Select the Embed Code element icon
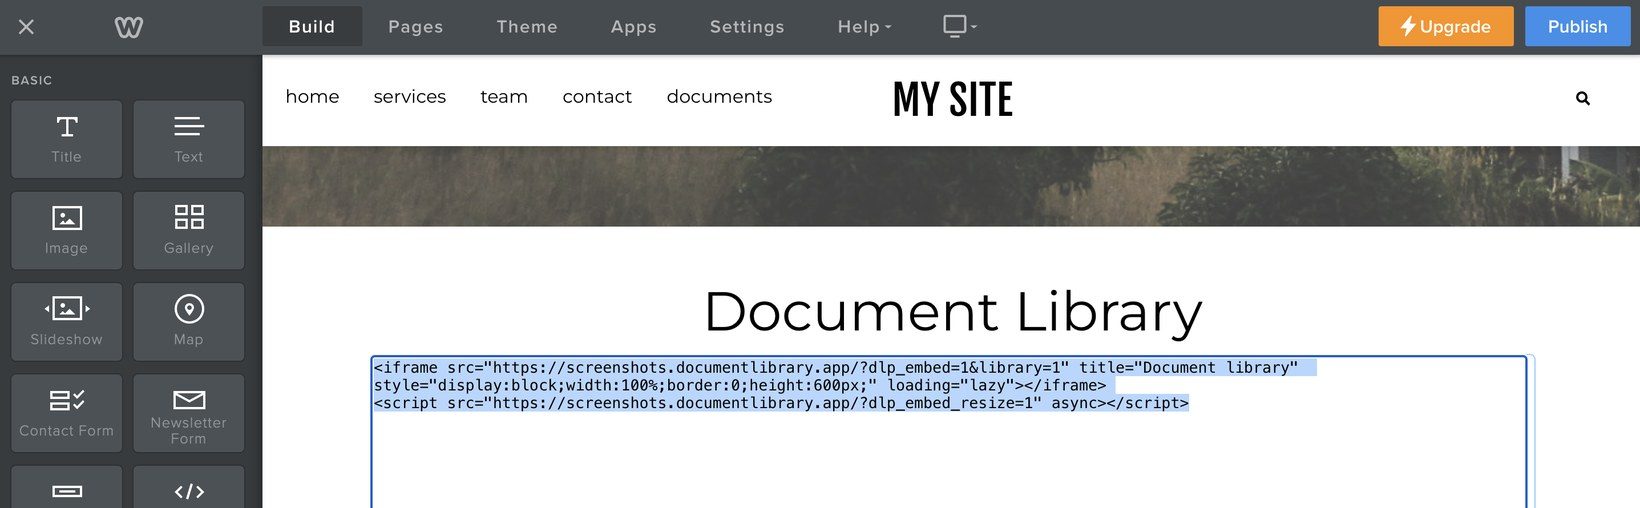 pos(189,491)
